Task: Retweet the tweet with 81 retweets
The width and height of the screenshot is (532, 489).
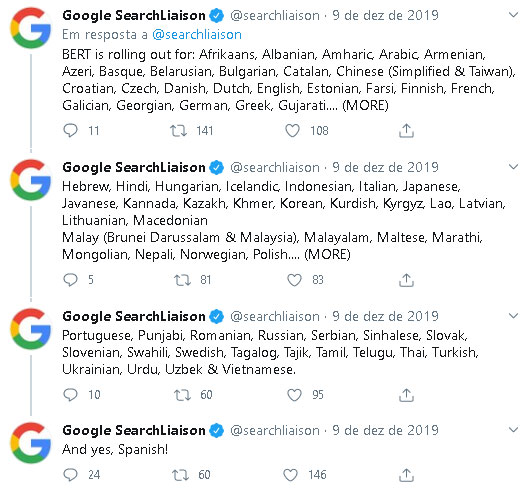Action: pos(182,280)
